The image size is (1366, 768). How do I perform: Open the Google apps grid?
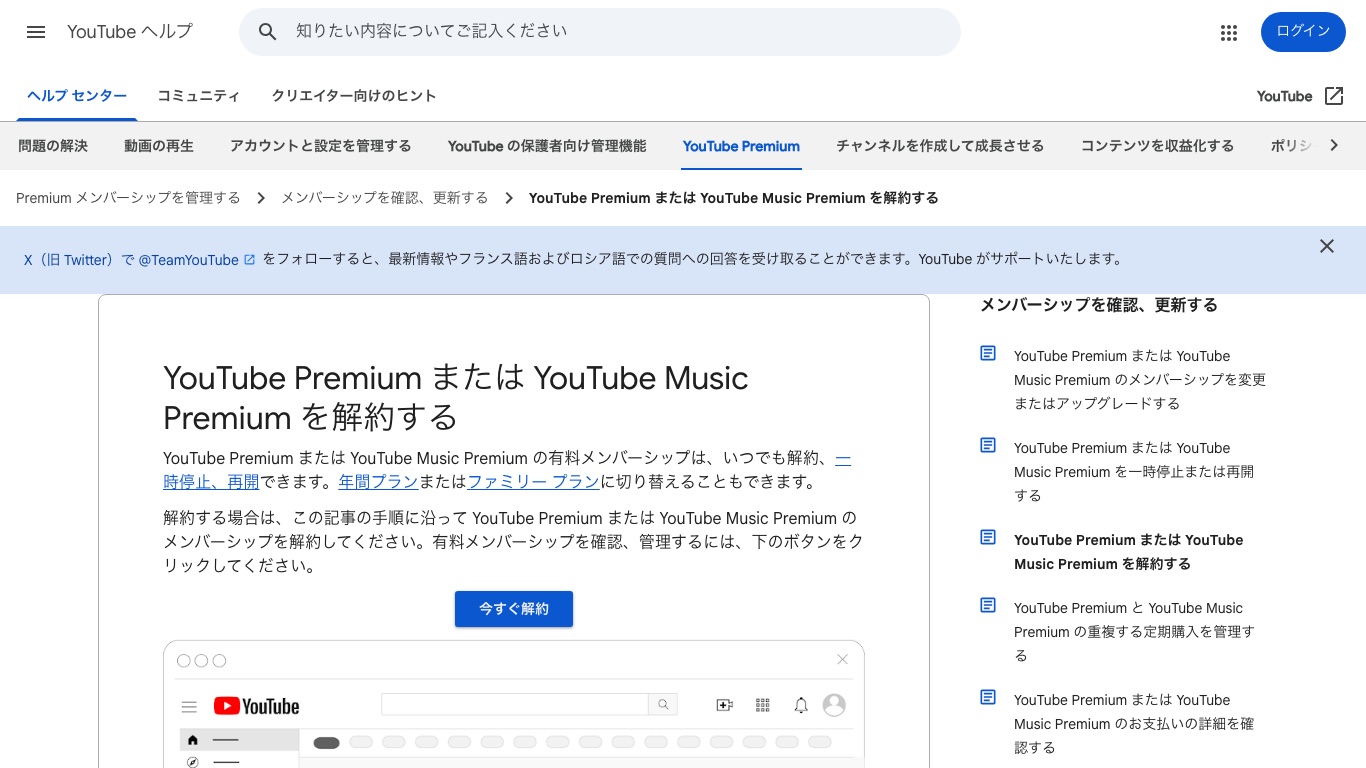click(x=1229, y=33)
